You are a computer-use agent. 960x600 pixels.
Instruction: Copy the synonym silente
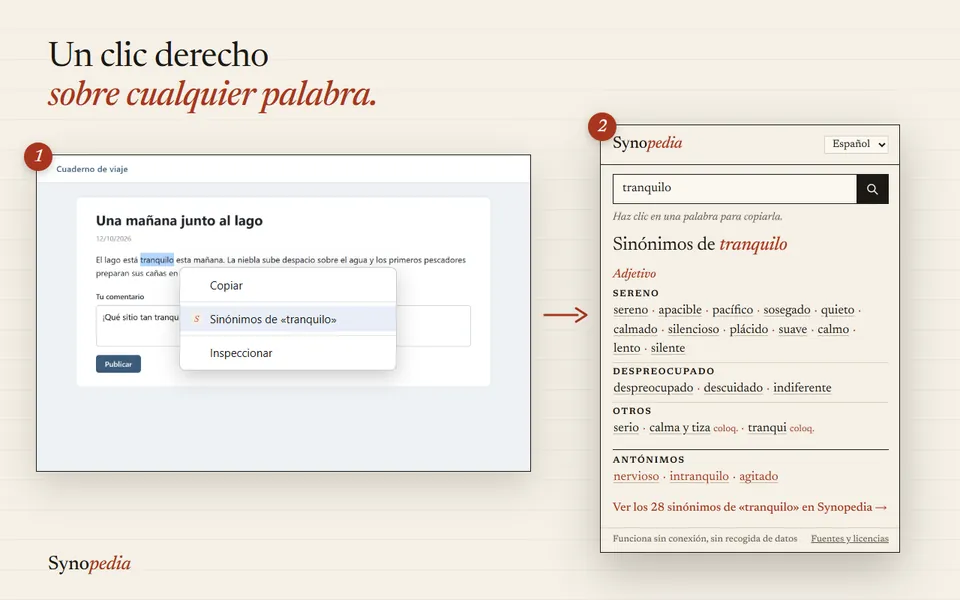[x=668, y=348]
